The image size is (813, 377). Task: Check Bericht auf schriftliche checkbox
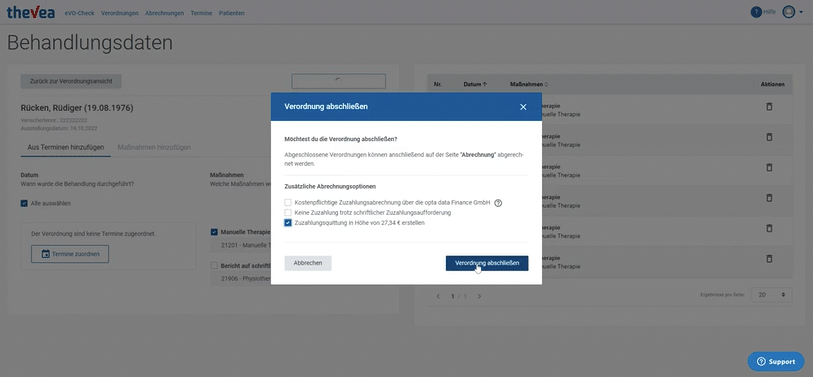pos(214,266)
